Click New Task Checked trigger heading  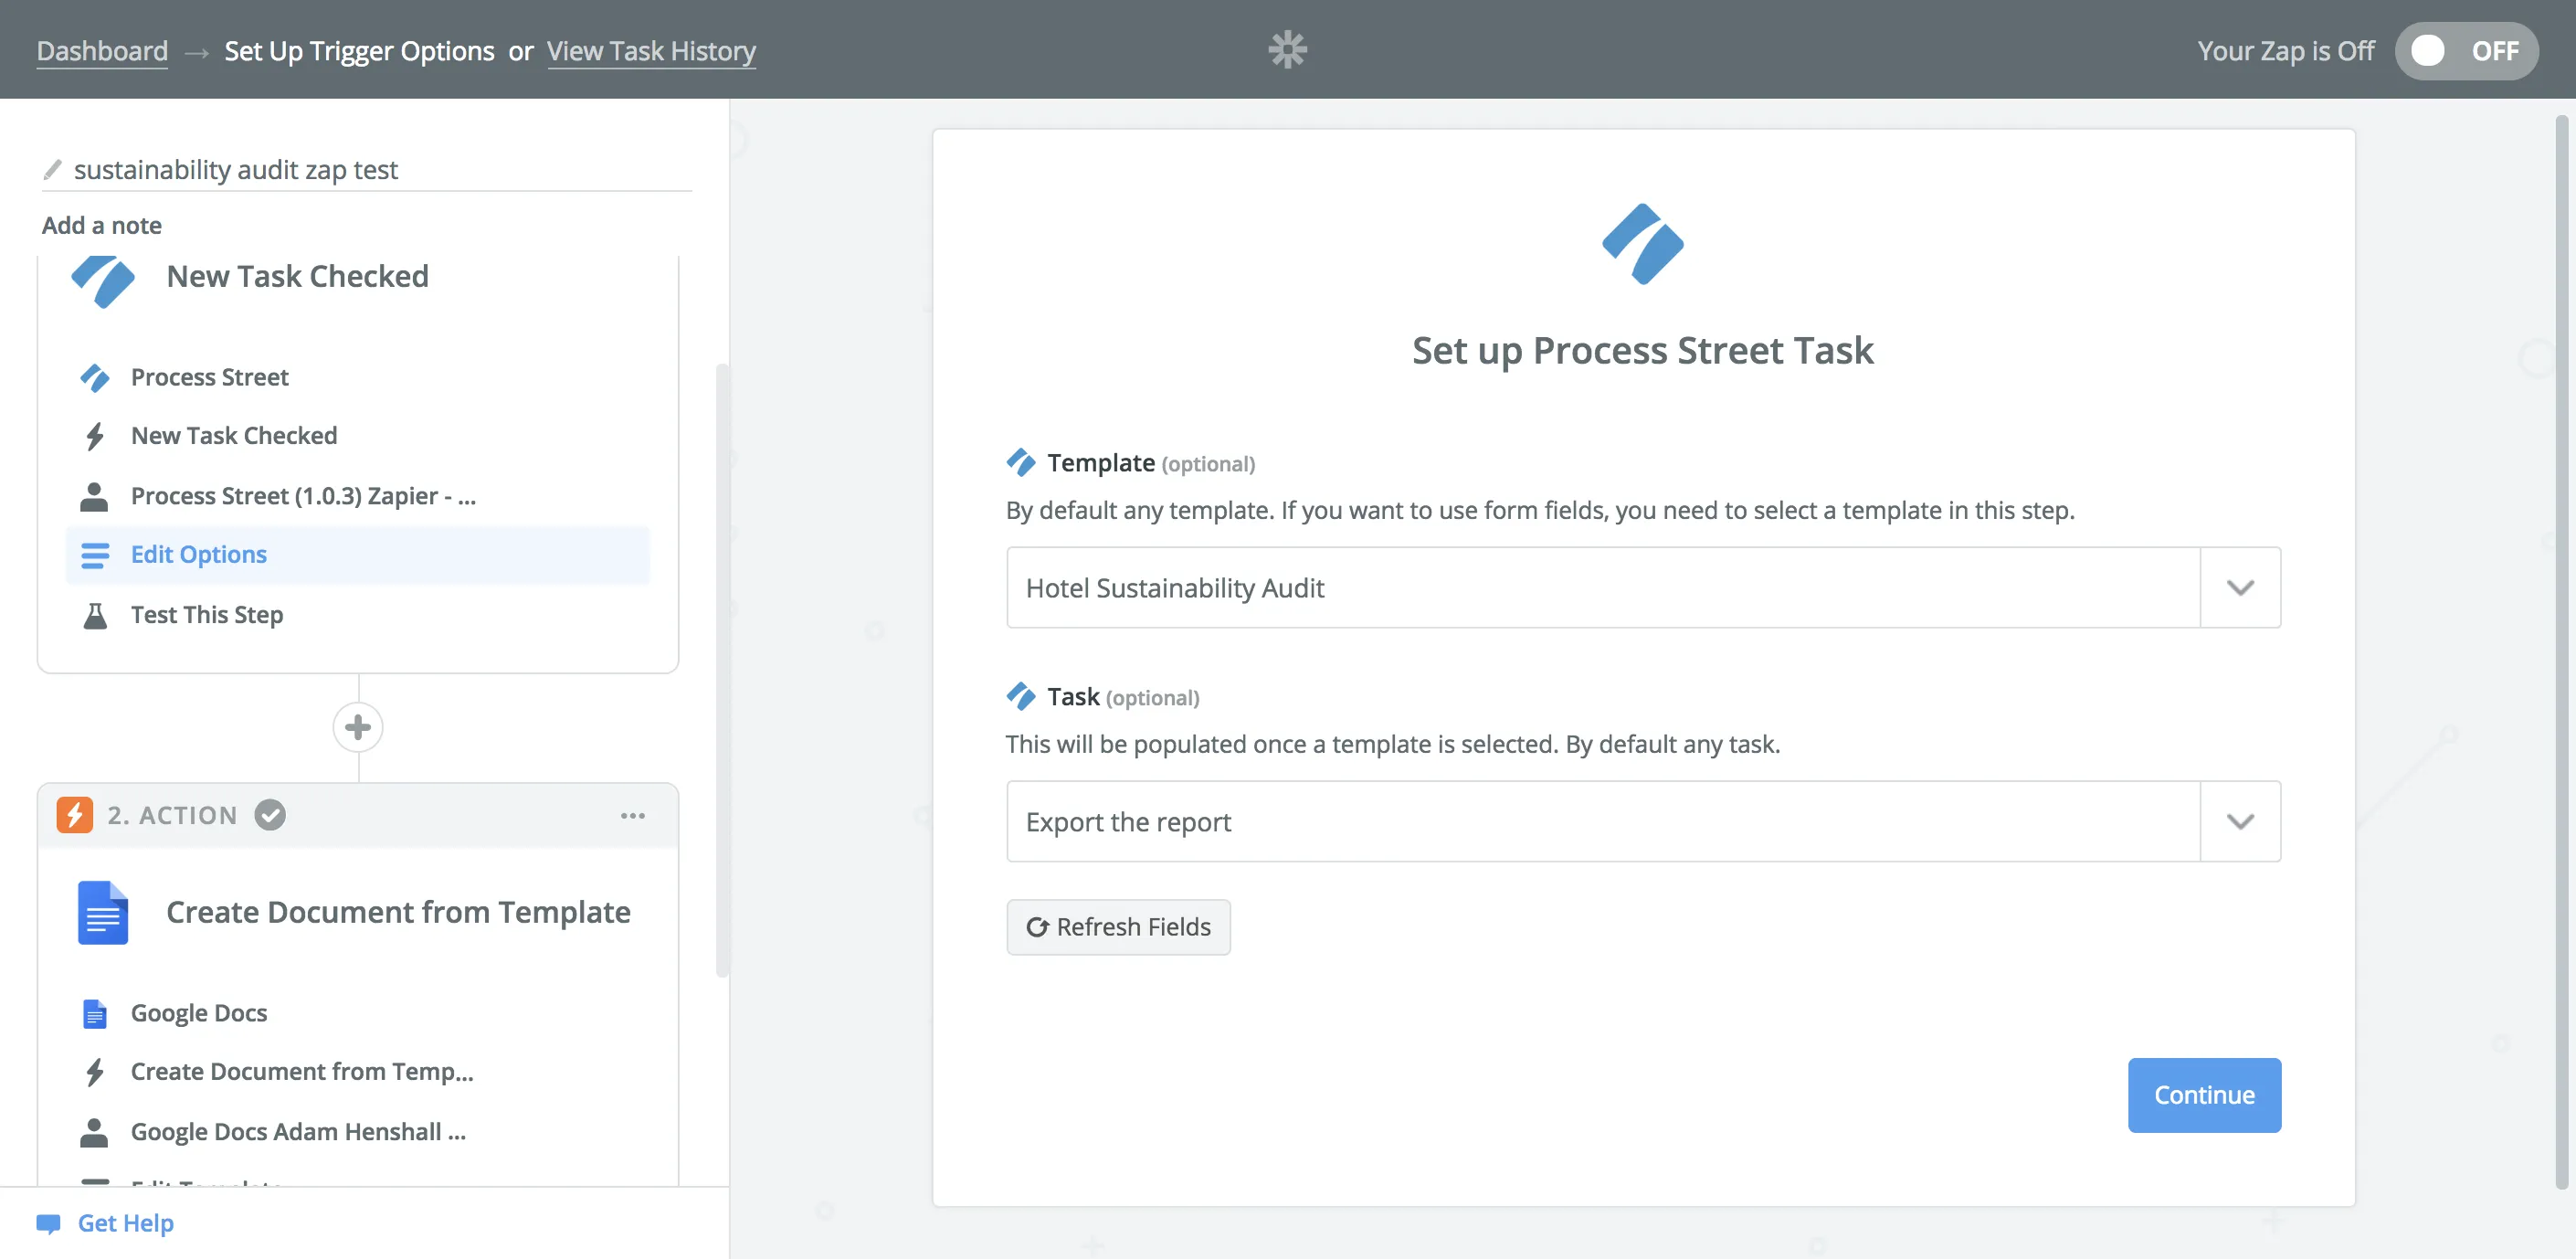(x=298, y=276)
